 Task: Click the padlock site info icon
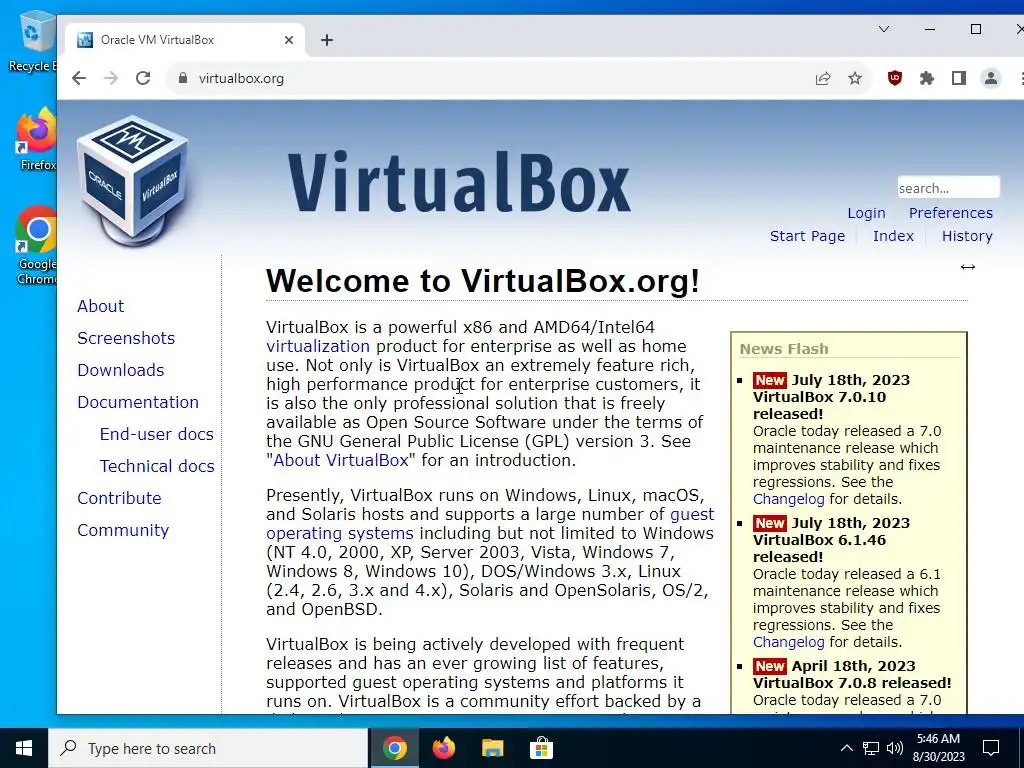coord(183,78)
